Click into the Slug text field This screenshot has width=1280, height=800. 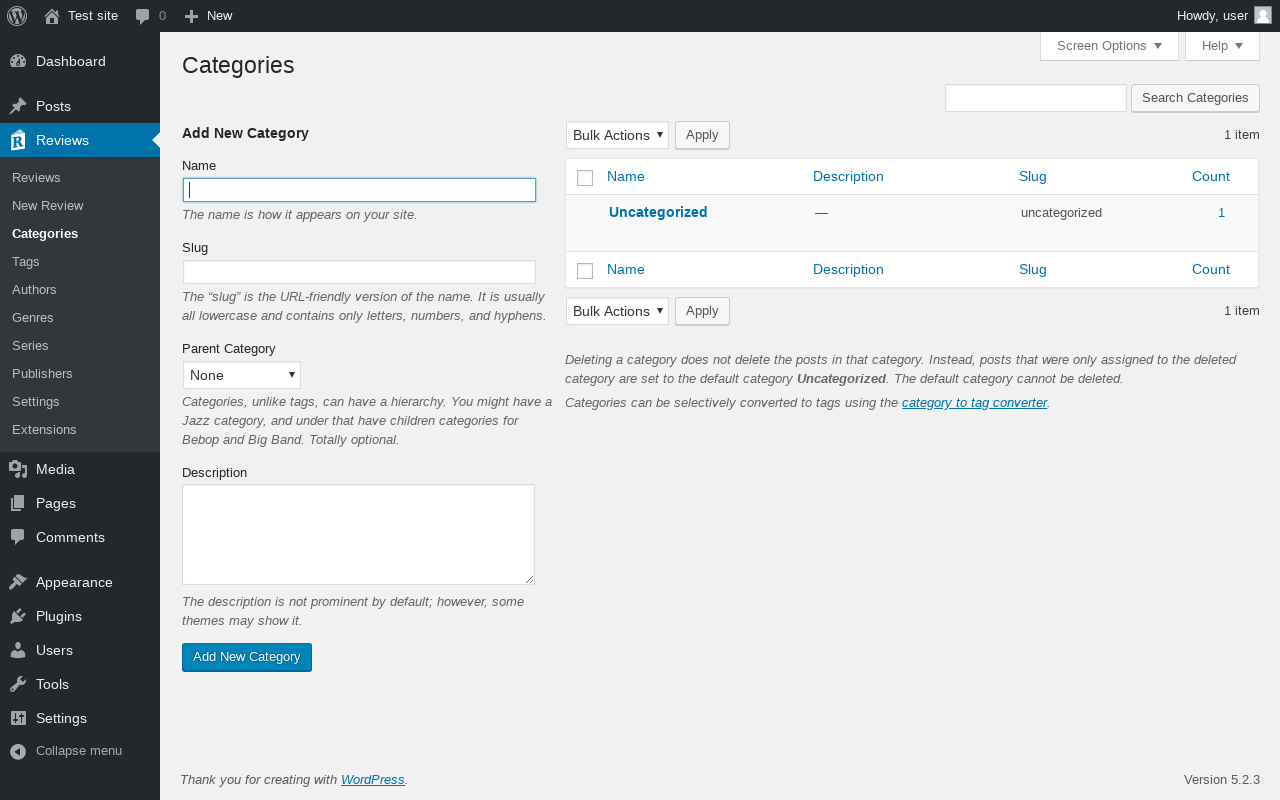coord(359,272)
